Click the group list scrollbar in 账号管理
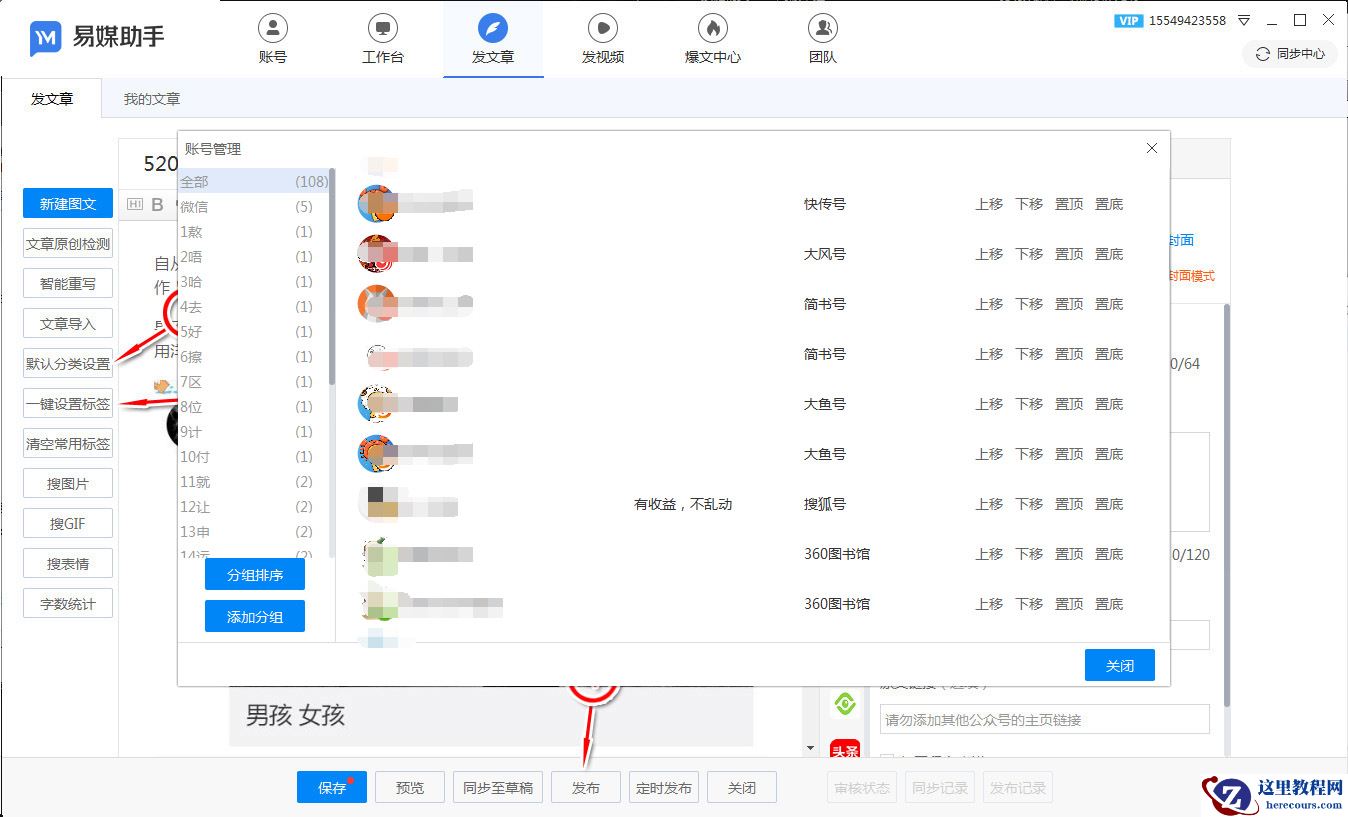The width and height of the screenshot is (1348, 817). [x=332, y=278]
